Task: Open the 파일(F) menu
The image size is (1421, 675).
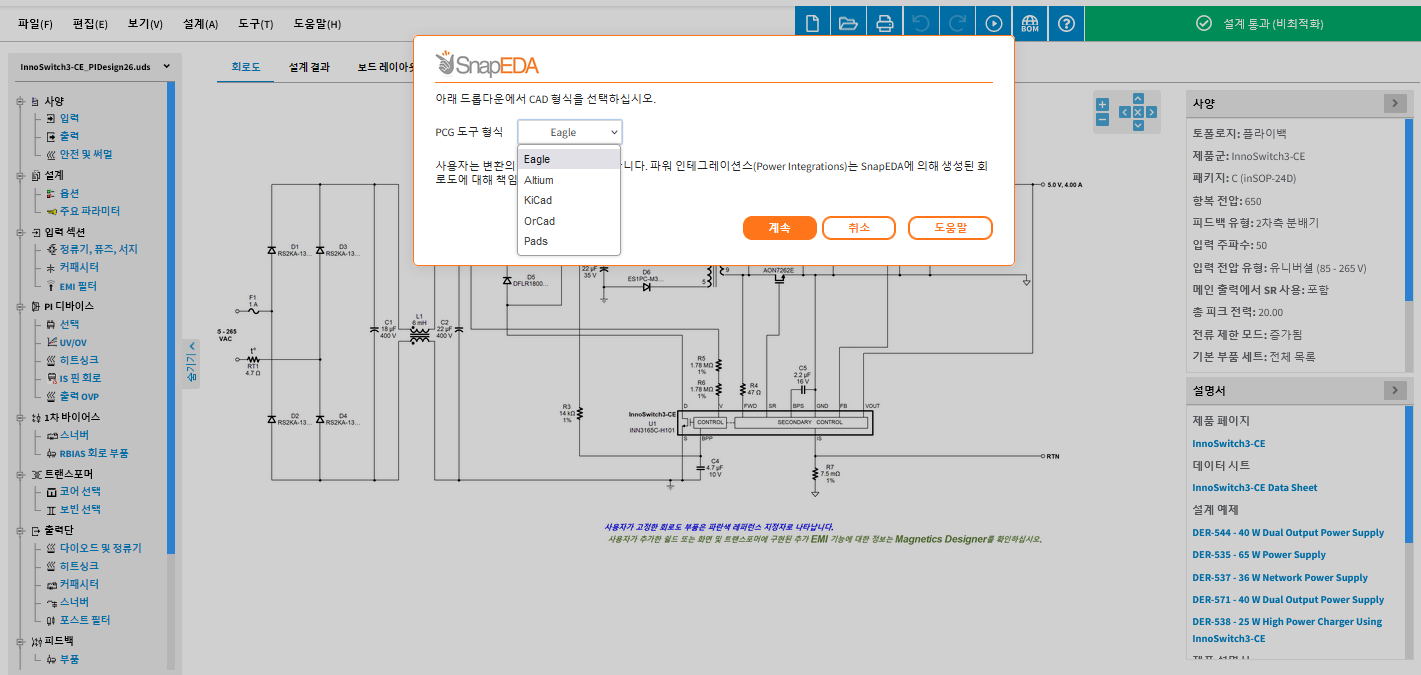Action: pos(35,23)
